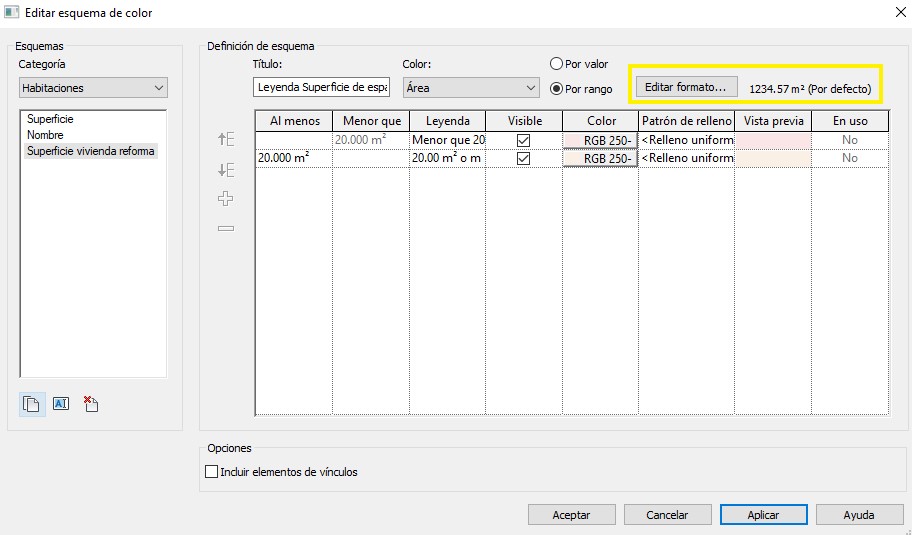
Task: Click first row RGB color swatch
Action: [x=600, y=141]
